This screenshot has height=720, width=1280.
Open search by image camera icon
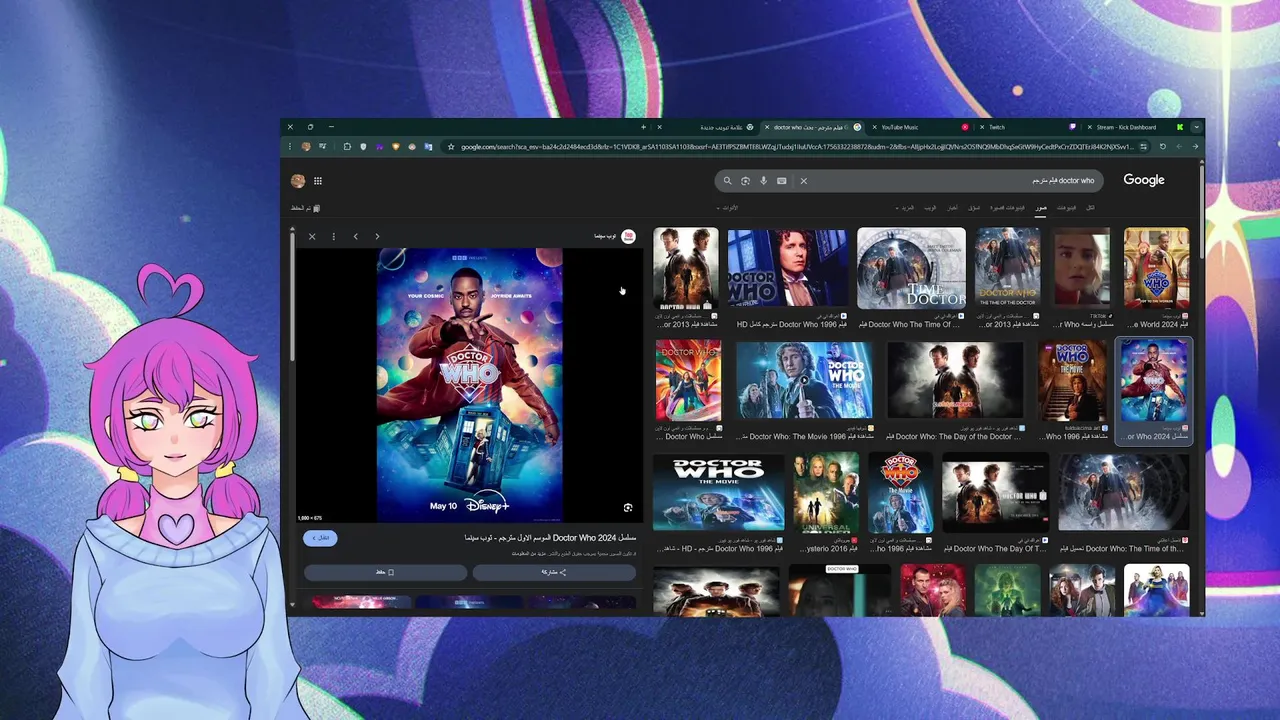745,181
